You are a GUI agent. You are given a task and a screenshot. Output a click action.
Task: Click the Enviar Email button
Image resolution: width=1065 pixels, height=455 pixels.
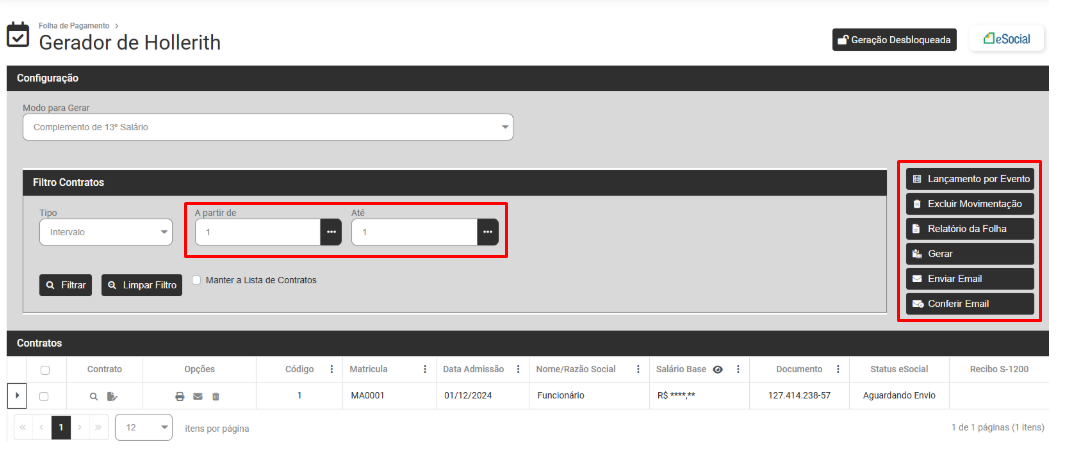coord(970,279)
